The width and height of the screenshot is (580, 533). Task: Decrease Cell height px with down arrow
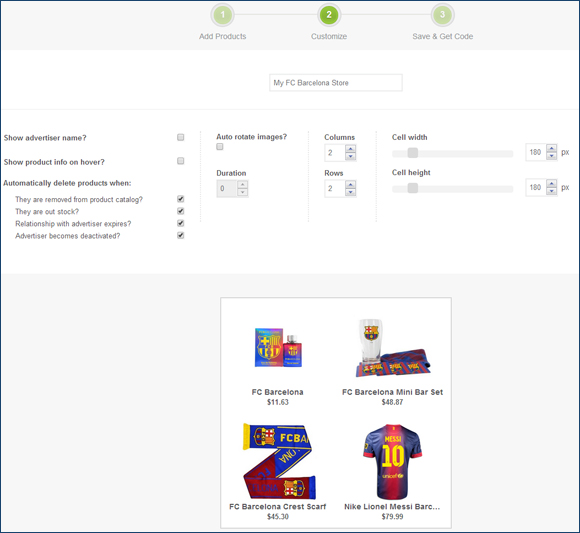click(x=552, y=191)
